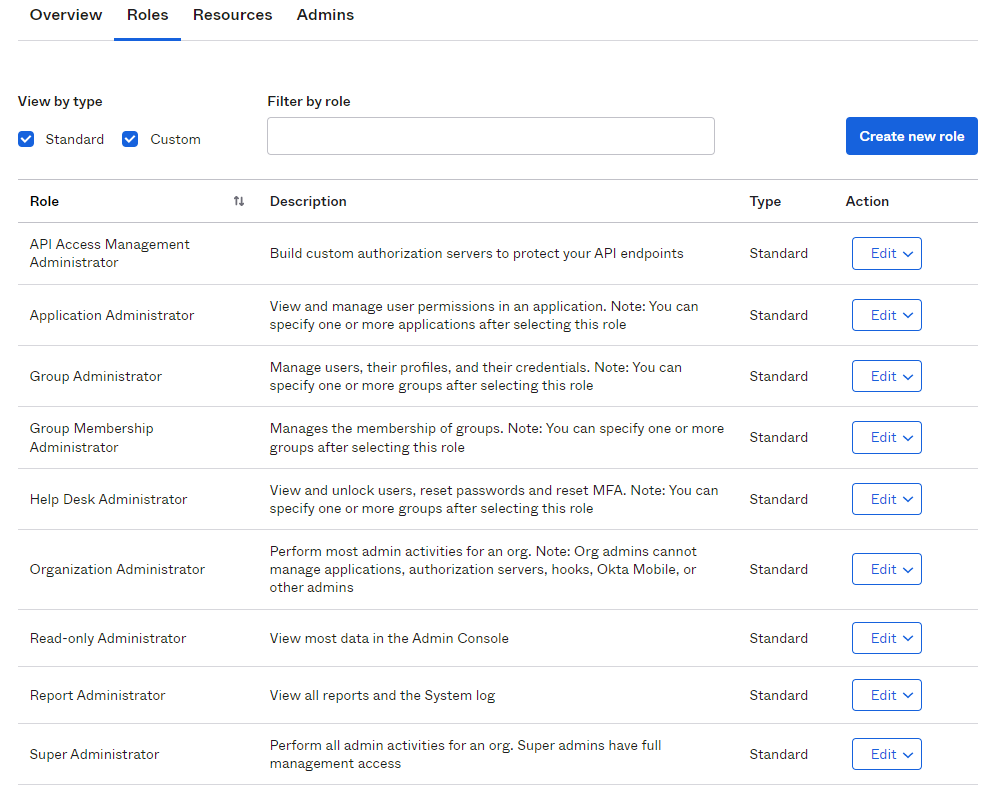This screenshot has width=1000, height=797.
Task: Click description 'View and unlock users, reset passwords'
Action: click(x=494, y=499)
